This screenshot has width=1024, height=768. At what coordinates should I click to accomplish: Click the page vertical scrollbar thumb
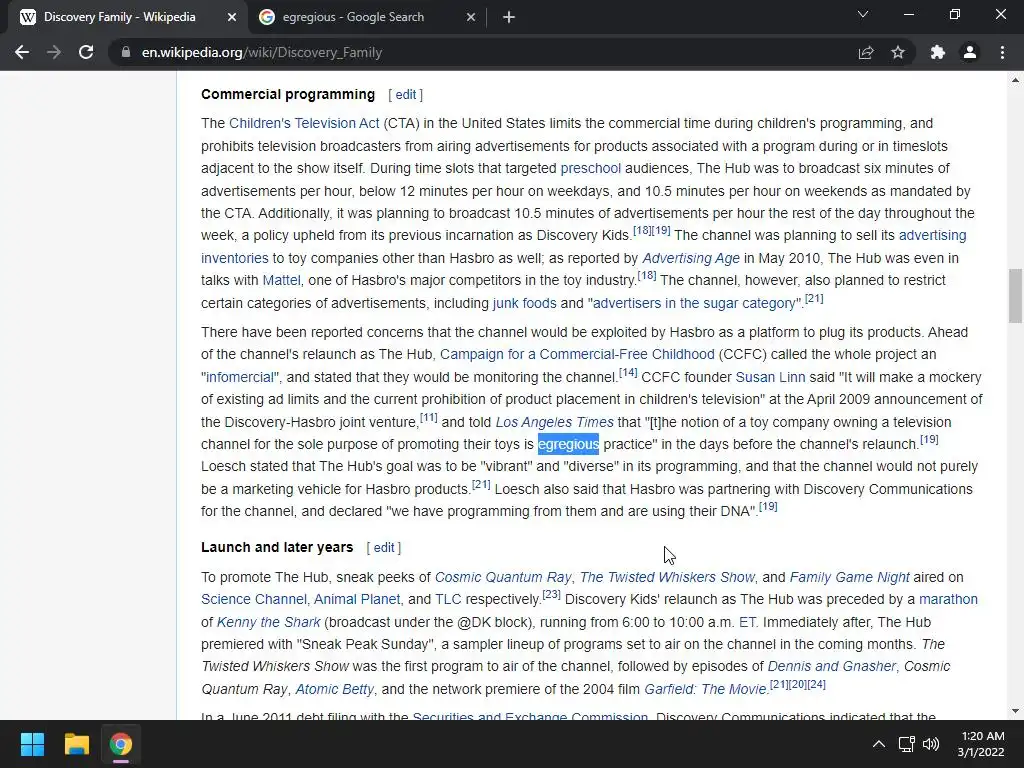1015,295
